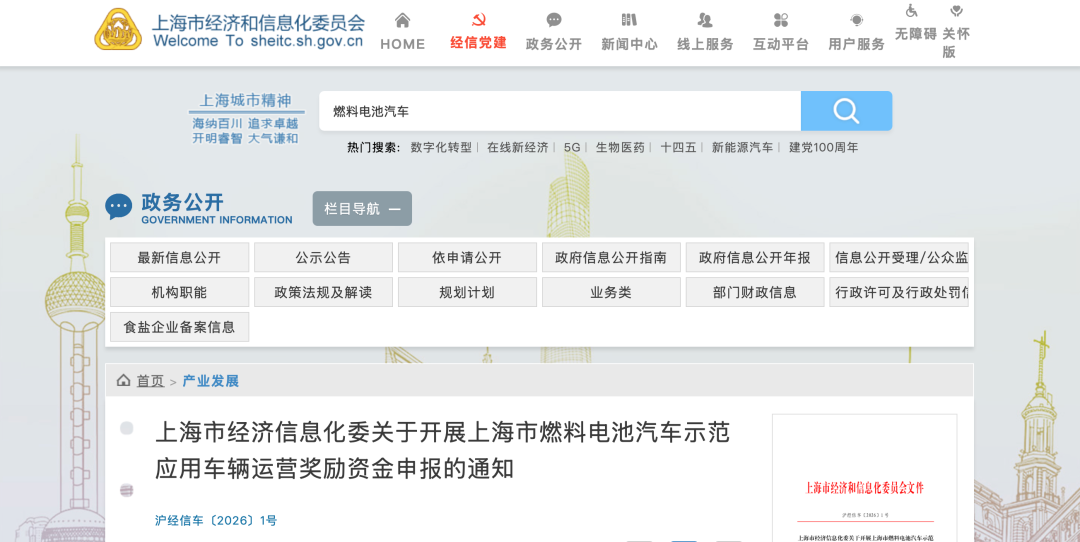The image size is (1080, 542).
Task: Select the 线上服务 user icon
Action: point(705,20)
